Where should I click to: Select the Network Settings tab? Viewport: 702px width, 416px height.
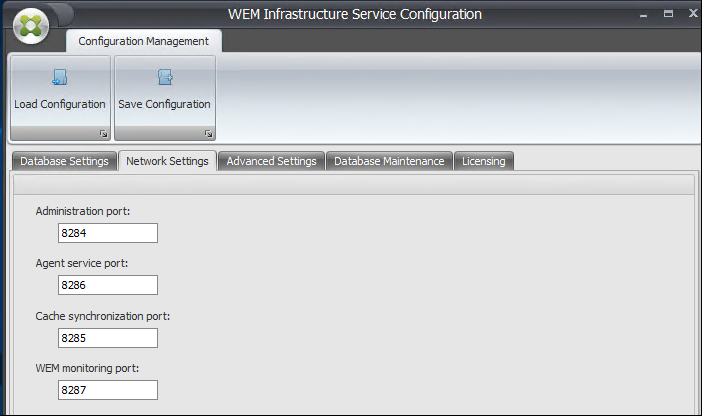(167, 161)
